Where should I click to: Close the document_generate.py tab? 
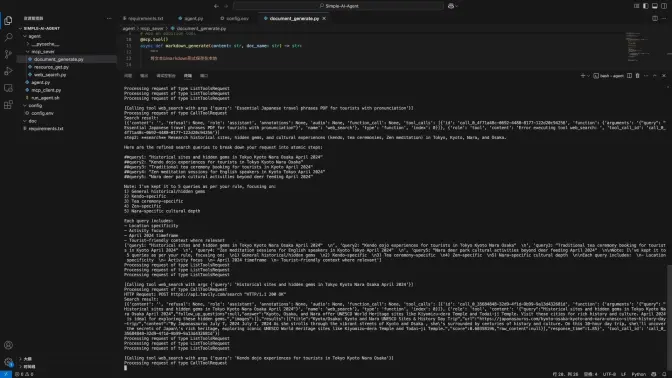pos(324,18)
